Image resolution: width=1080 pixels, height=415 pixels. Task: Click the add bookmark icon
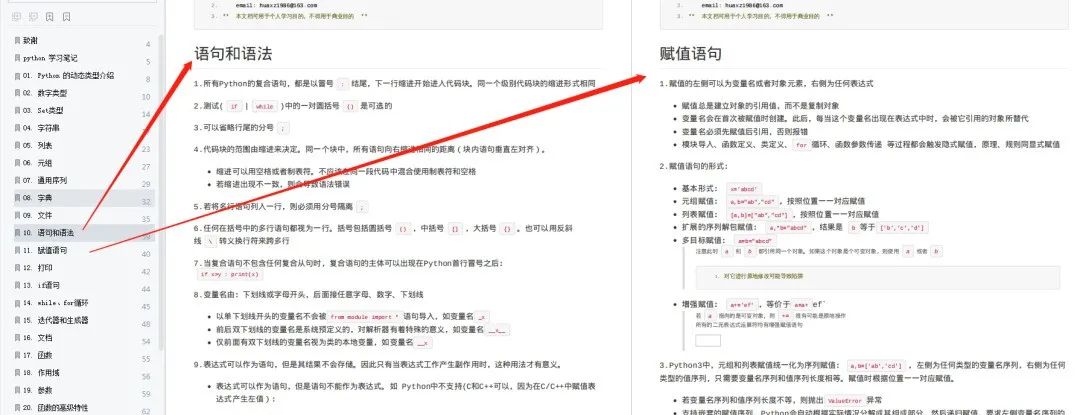[50, 16]
